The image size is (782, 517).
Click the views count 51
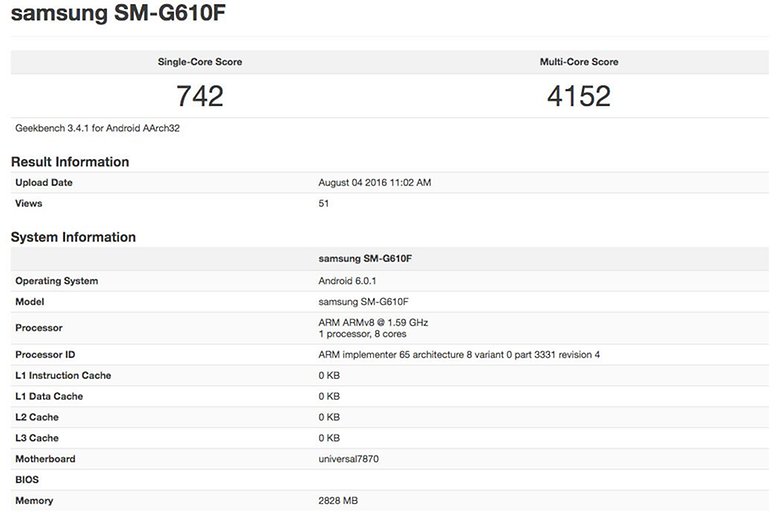[x=324, y=203]
